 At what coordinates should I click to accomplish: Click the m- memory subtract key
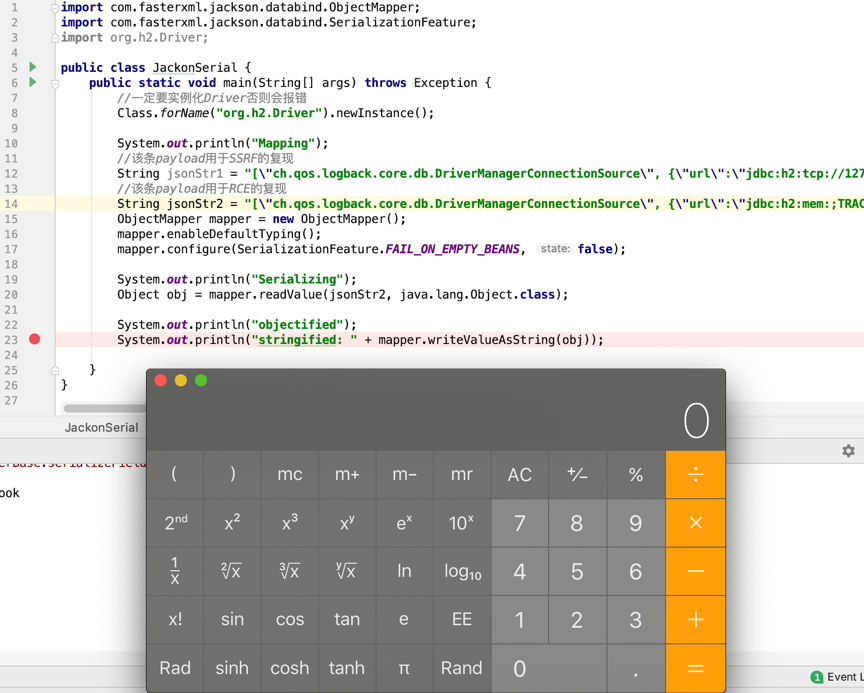(x=404, y=475)
